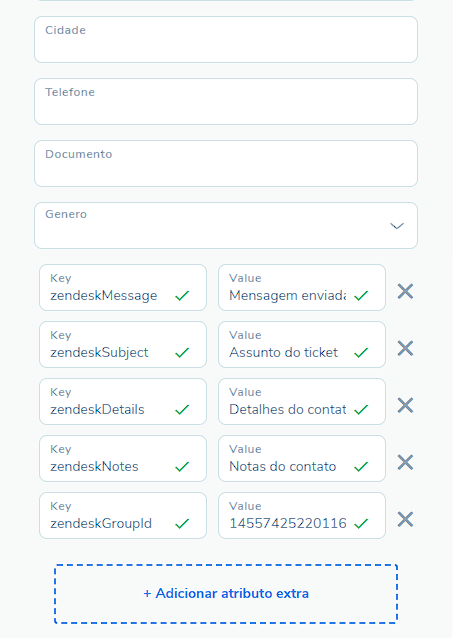This screenshot has height=638, width=453.
Task: Click green checkmark in zendeskNotes key field
Action: (x=182, y=466)
